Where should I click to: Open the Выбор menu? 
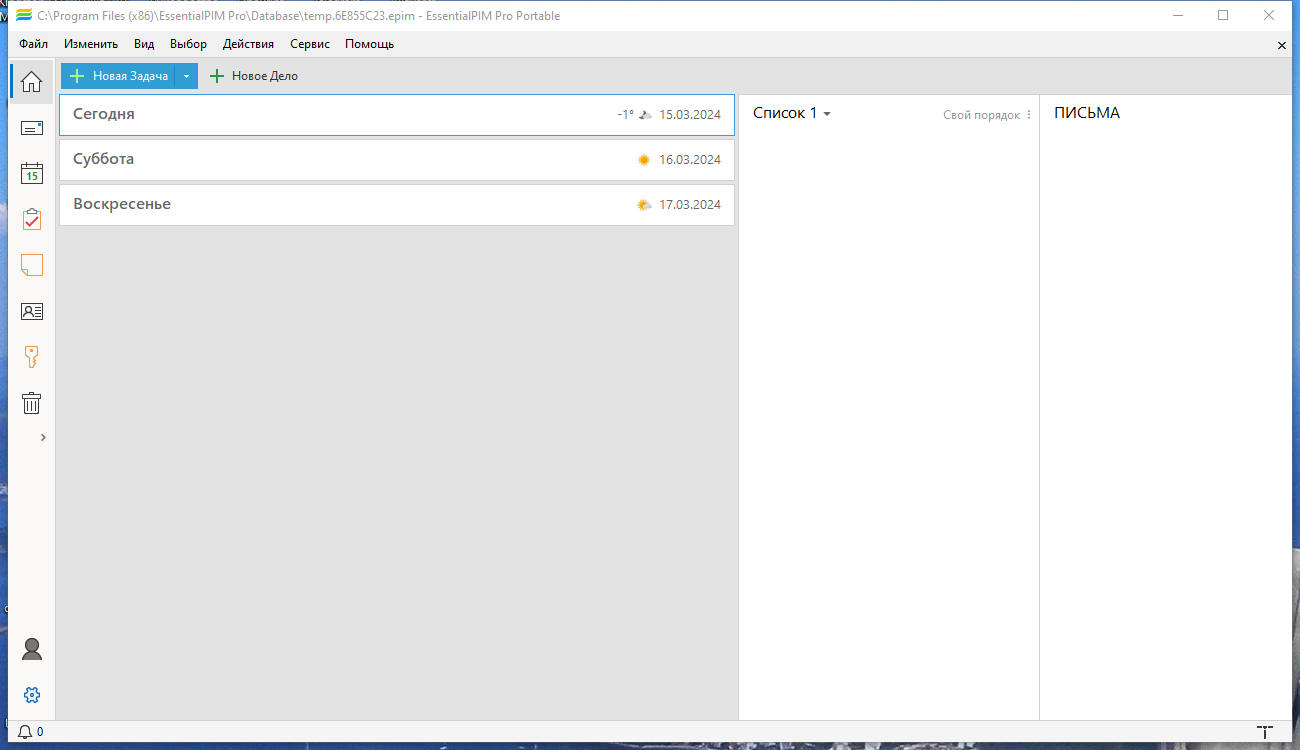pyautogui.click(x=188, y=44)
